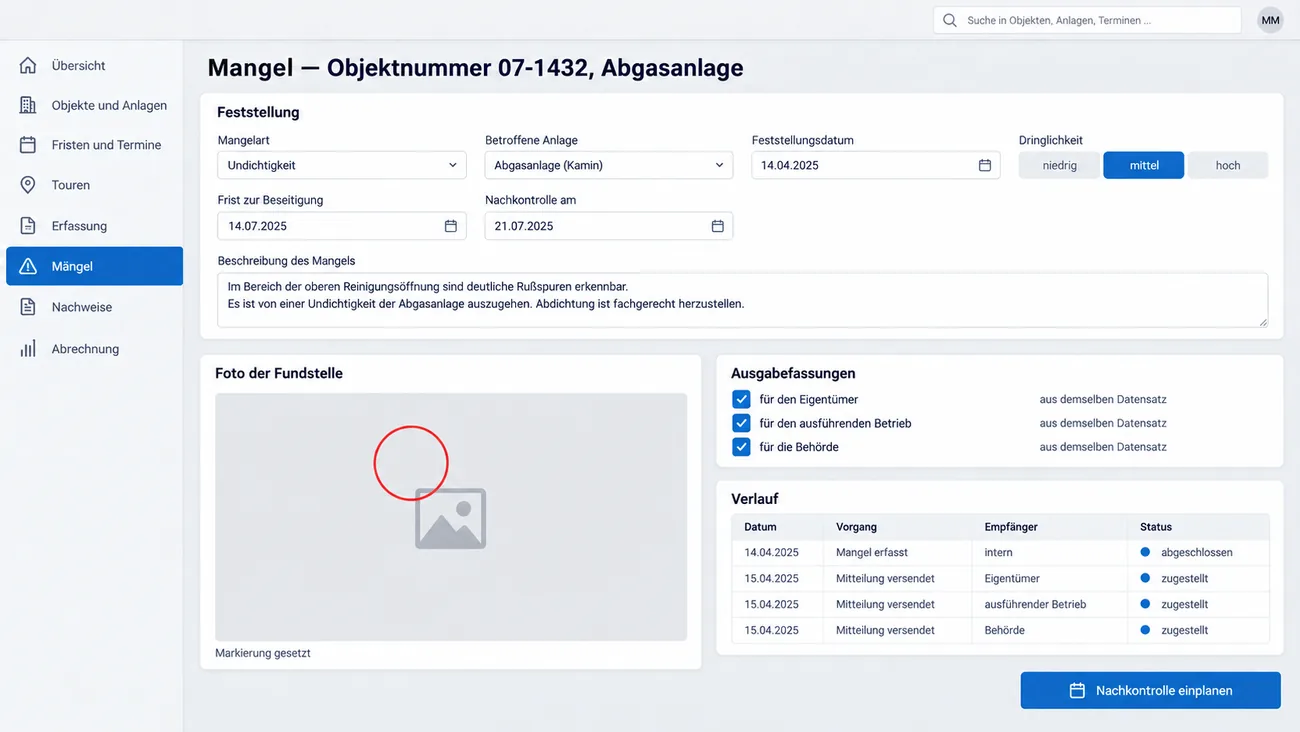1300x732 pixels.
Task: Open the Betroffene Anlage dropdown
Action: coord(609,165)
